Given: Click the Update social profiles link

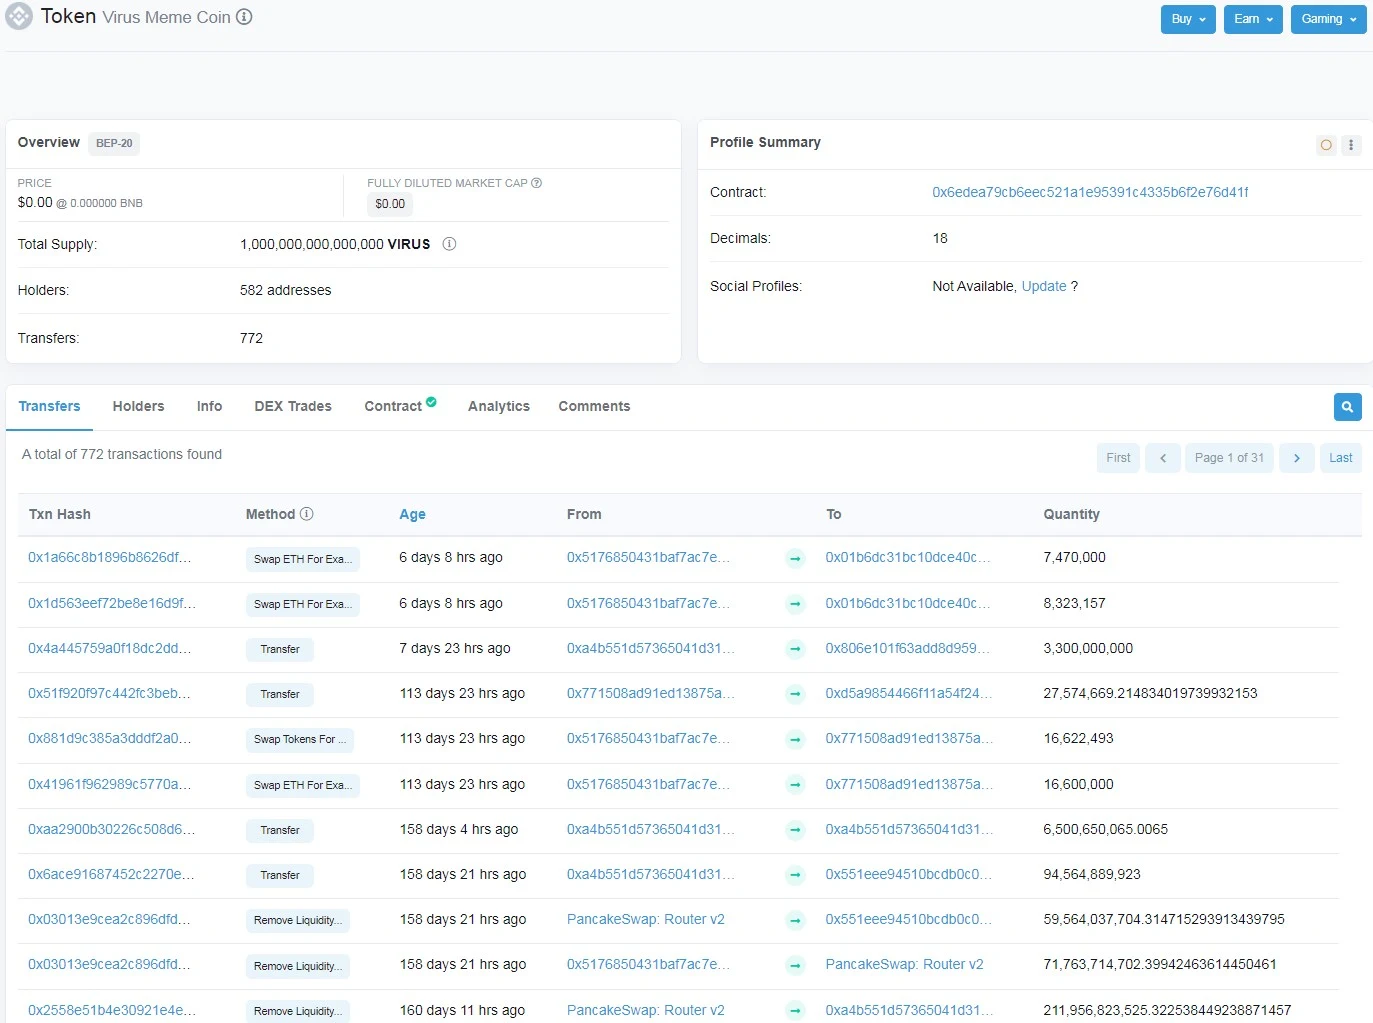Looking at the screenshot, I should click(1044, 286).
